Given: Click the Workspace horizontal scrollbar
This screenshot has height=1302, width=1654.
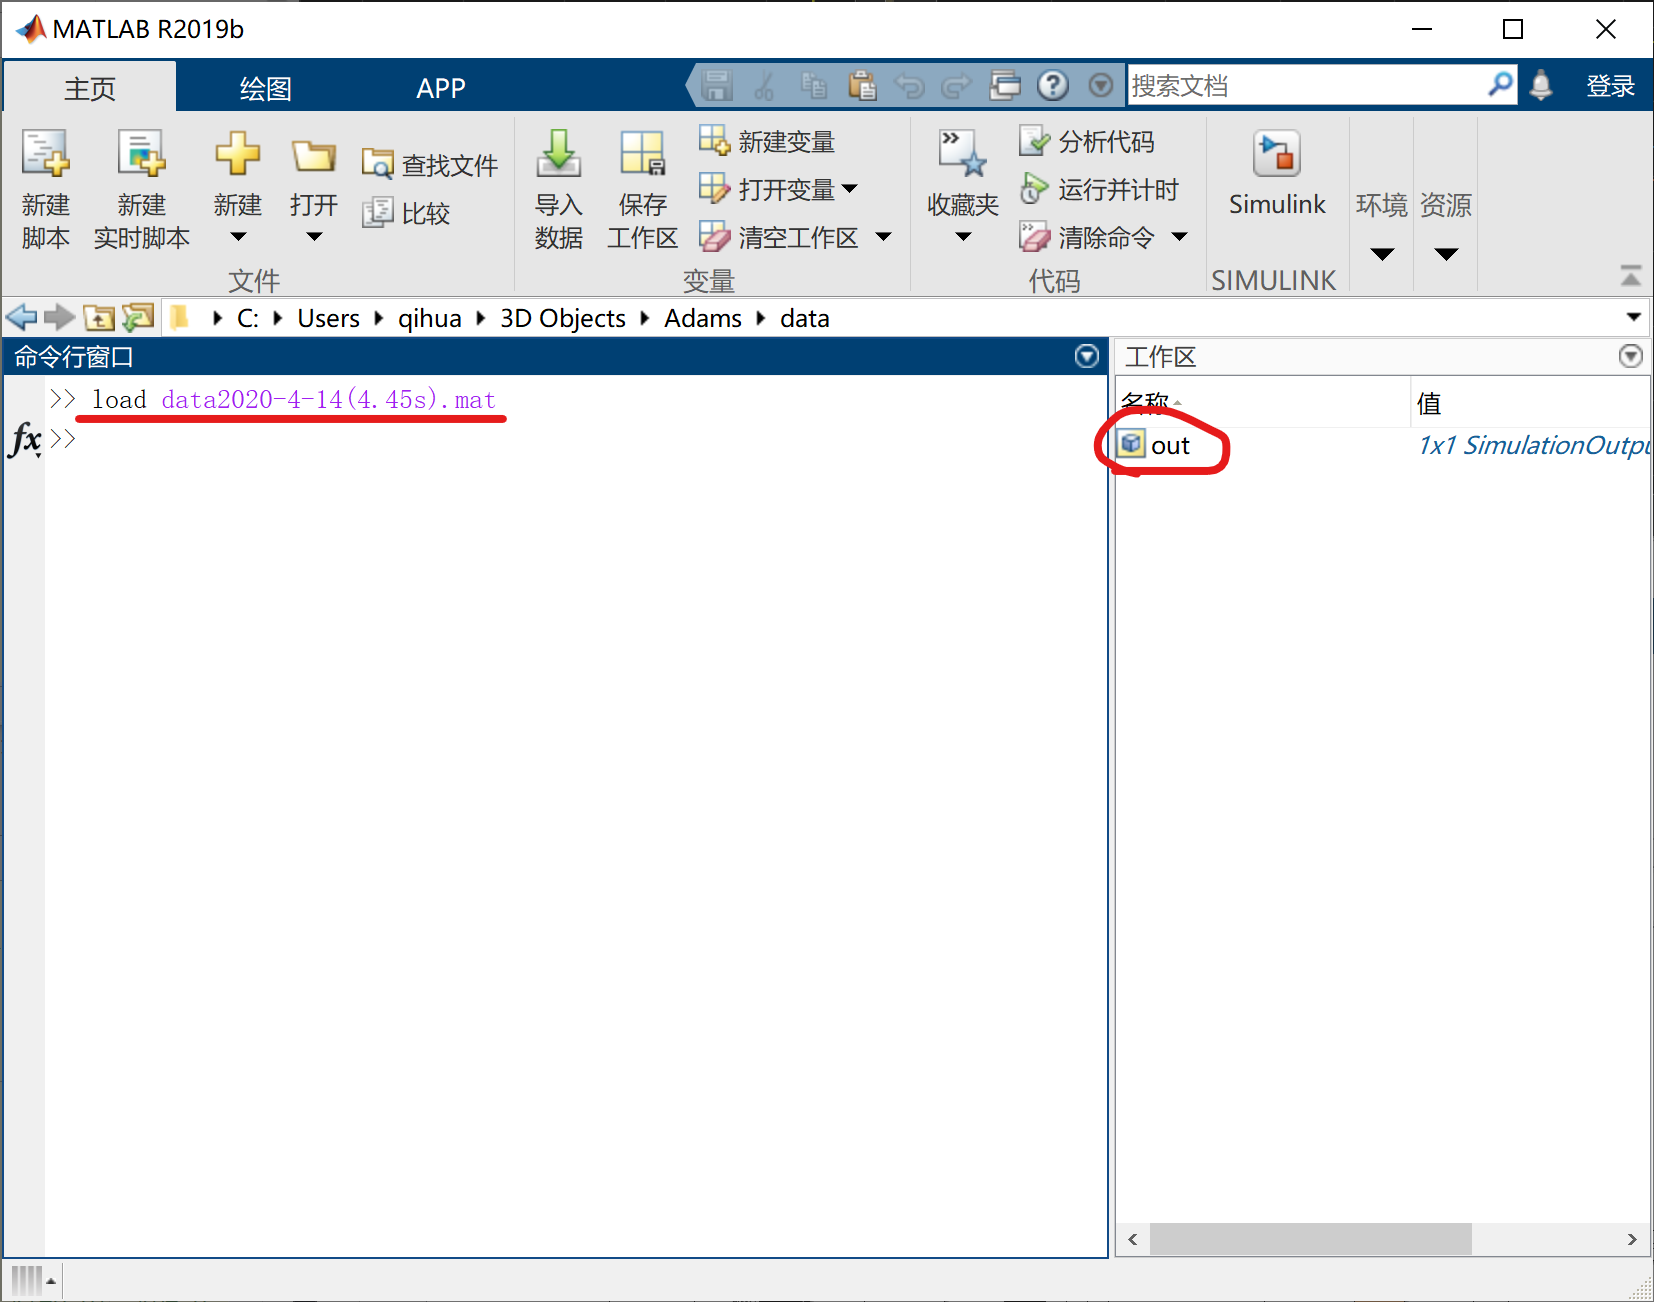Looking at the screenshot, I should point(1310,1239).
